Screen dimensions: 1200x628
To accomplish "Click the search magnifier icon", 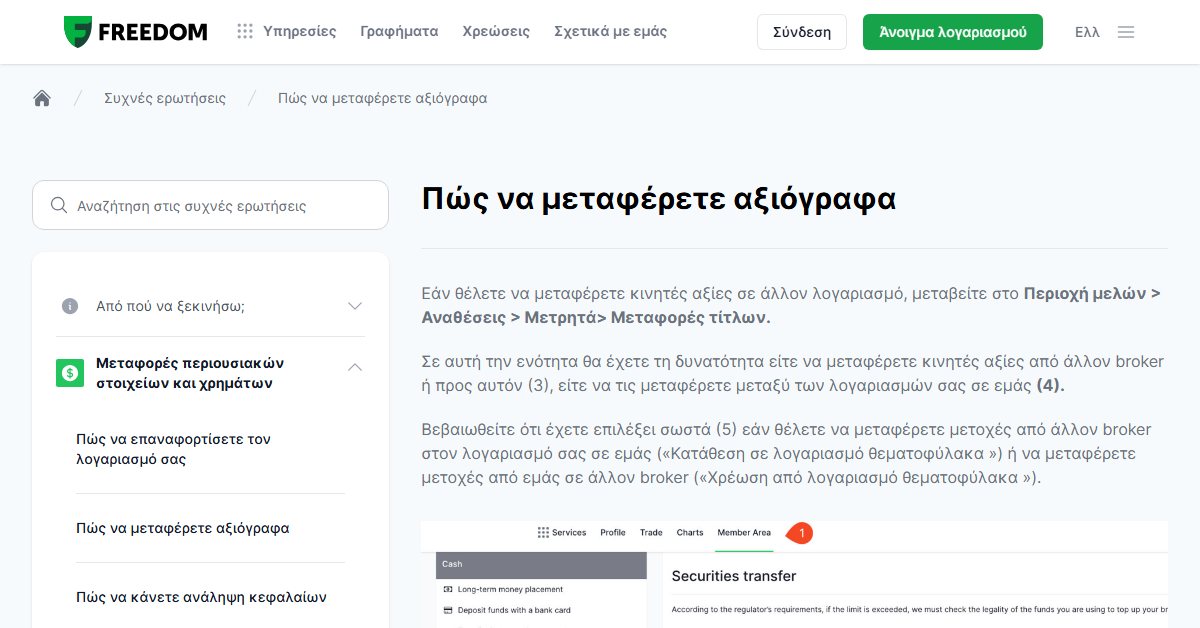I will pos(58,205).
